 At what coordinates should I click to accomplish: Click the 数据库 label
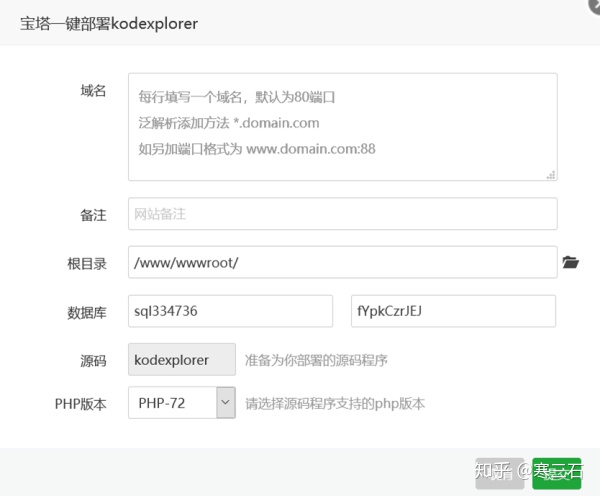pyautogui.click(x=87, y=313)
